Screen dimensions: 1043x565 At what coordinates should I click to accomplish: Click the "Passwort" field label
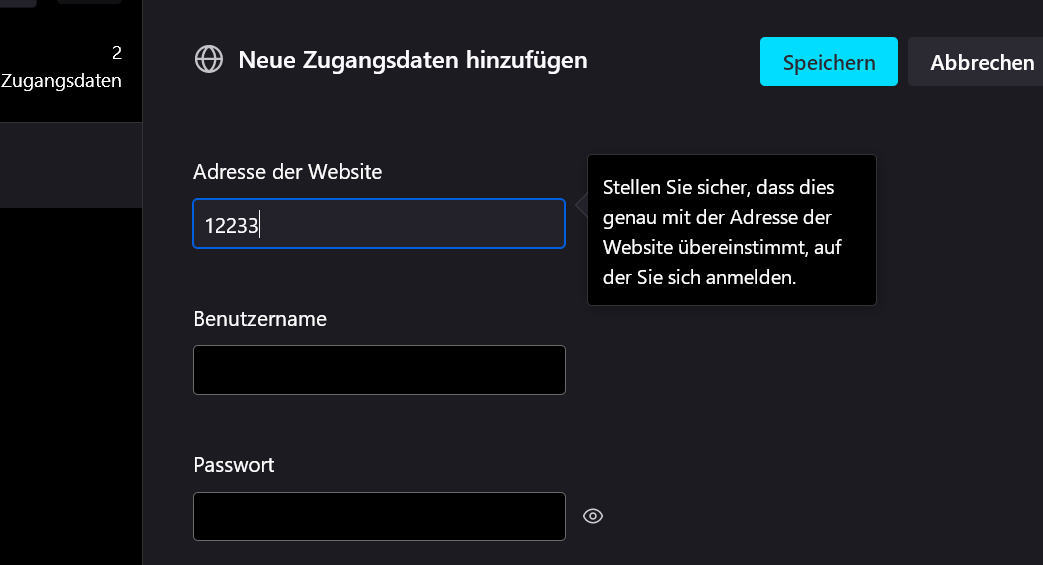pyautogui.click(x=233, y=465)
